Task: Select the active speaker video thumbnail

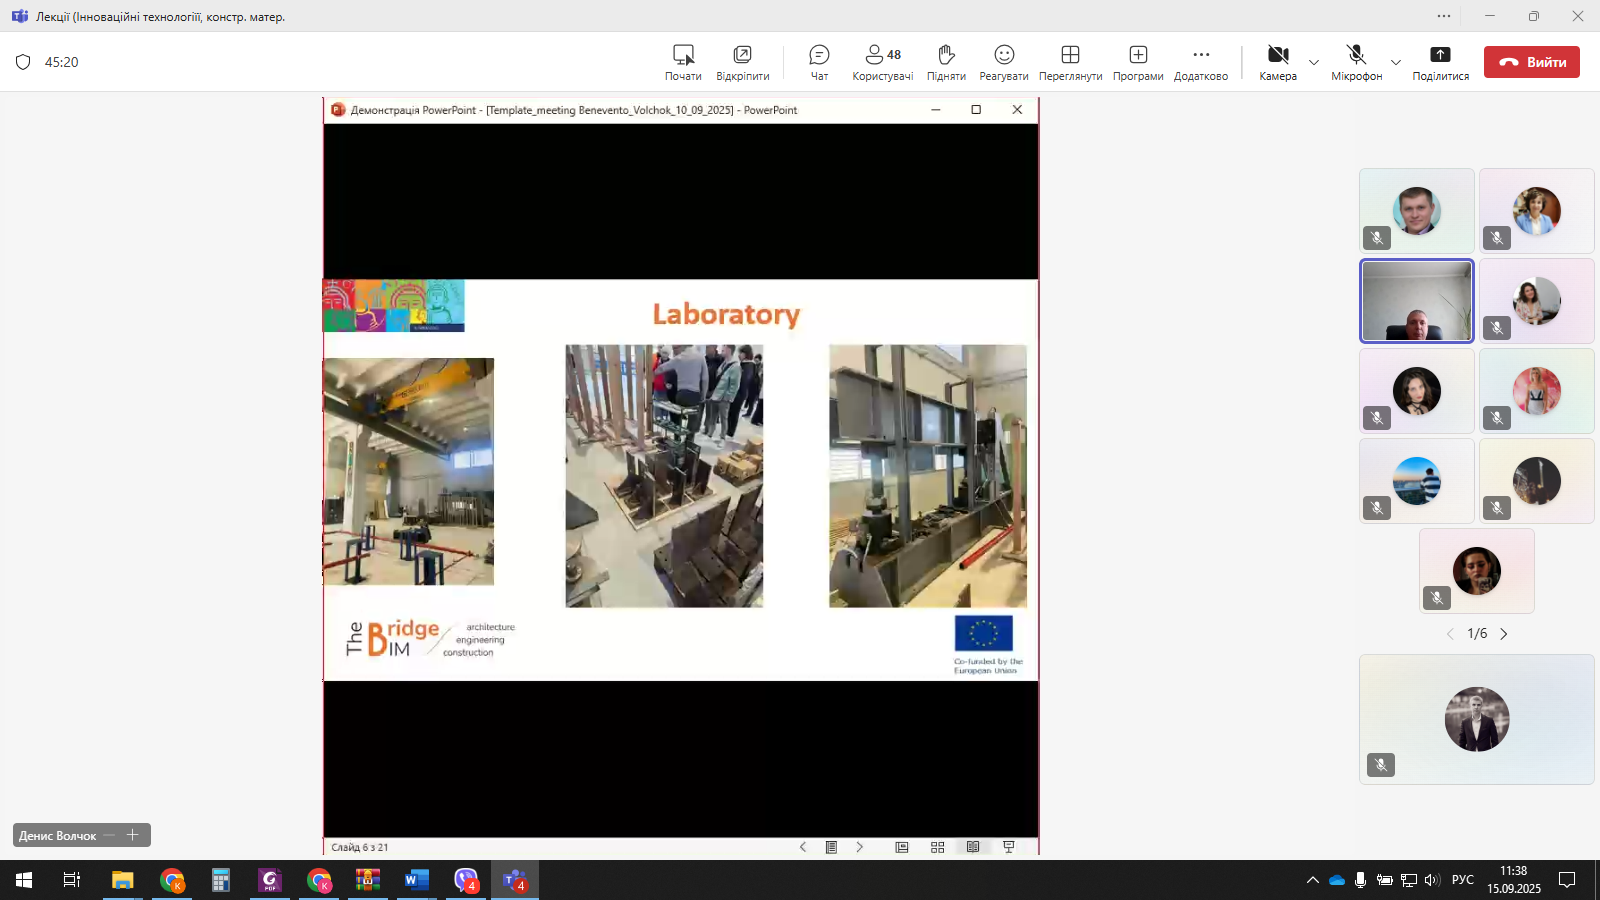Action: tap(1416, 301)
